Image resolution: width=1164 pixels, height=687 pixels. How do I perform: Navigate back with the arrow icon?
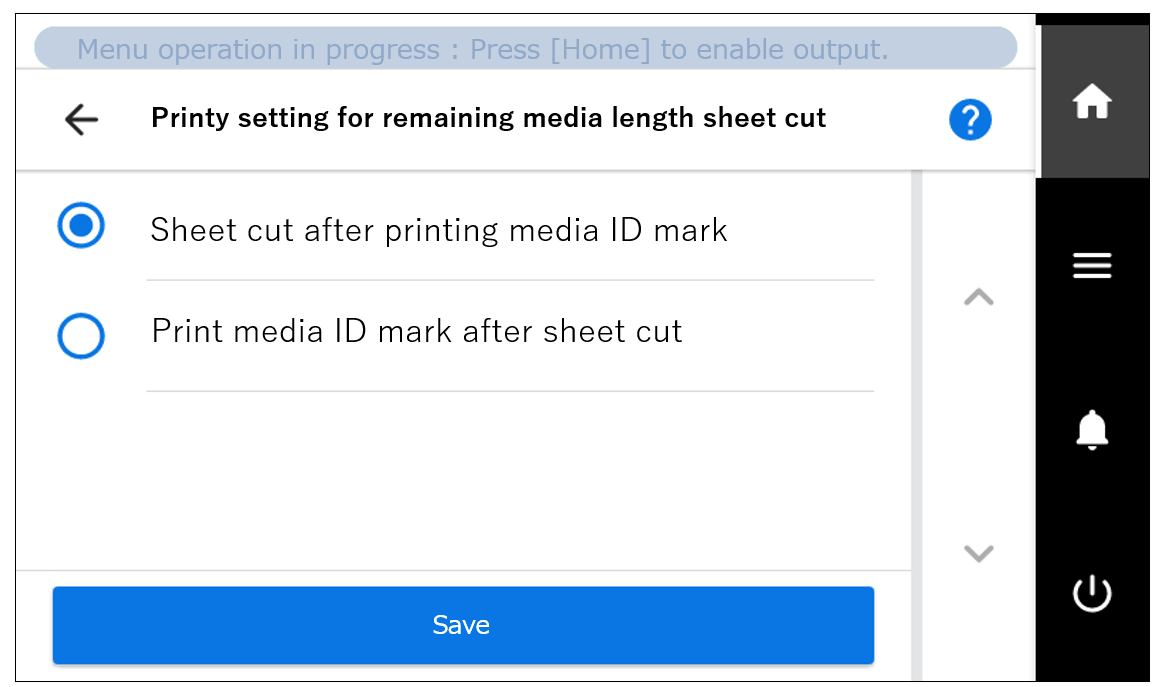coord(80,119)
